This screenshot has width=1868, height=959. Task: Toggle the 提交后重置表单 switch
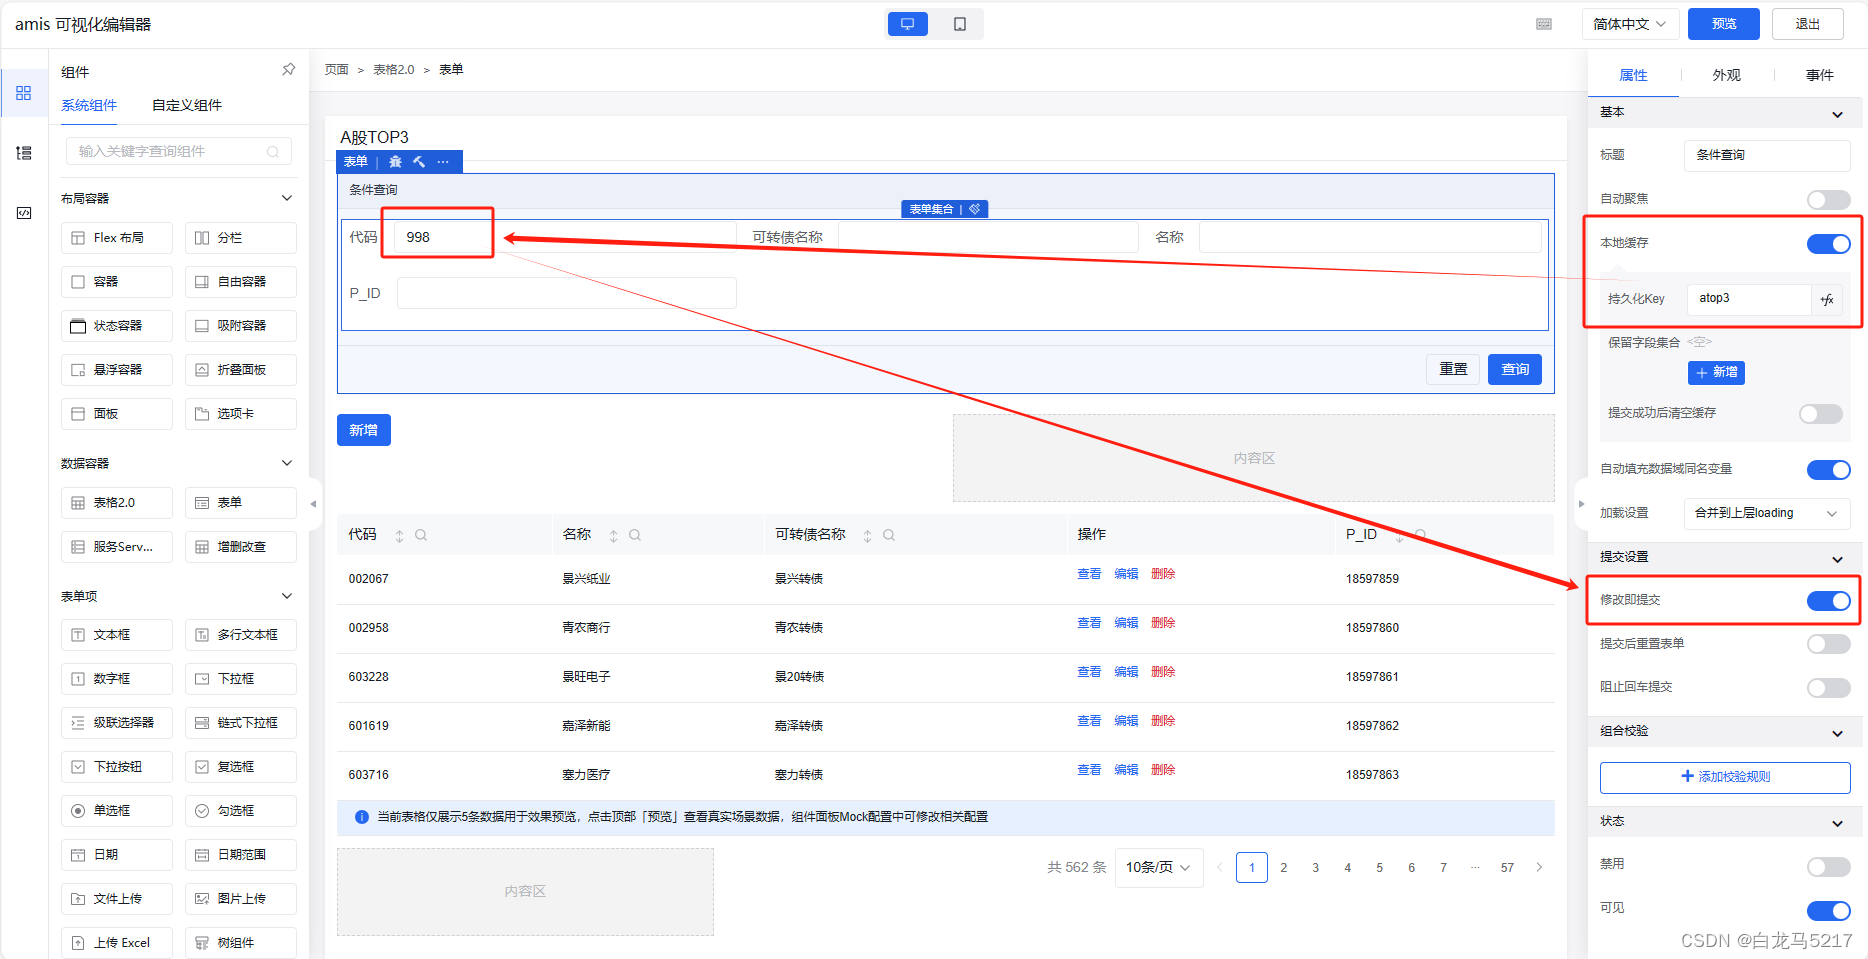1828,644
